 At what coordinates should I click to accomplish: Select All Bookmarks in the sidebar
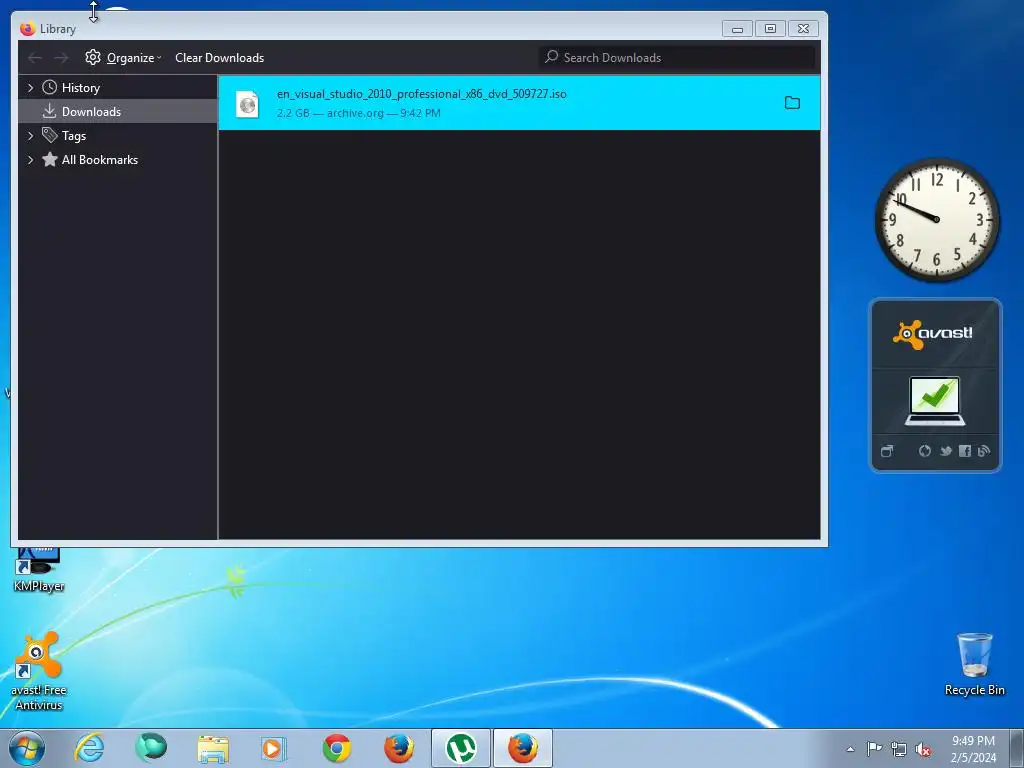[99, 160]
